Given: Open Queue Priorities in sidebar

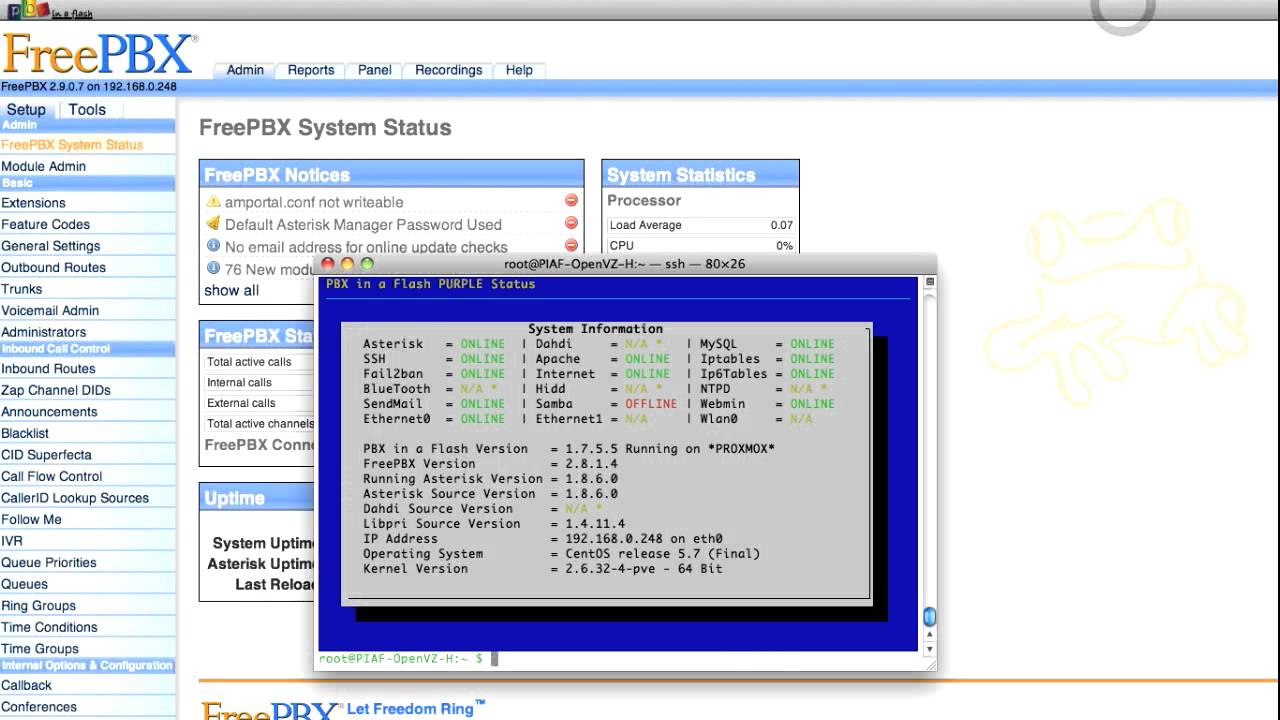Looking at the screenshot, I should coord(49,562).
